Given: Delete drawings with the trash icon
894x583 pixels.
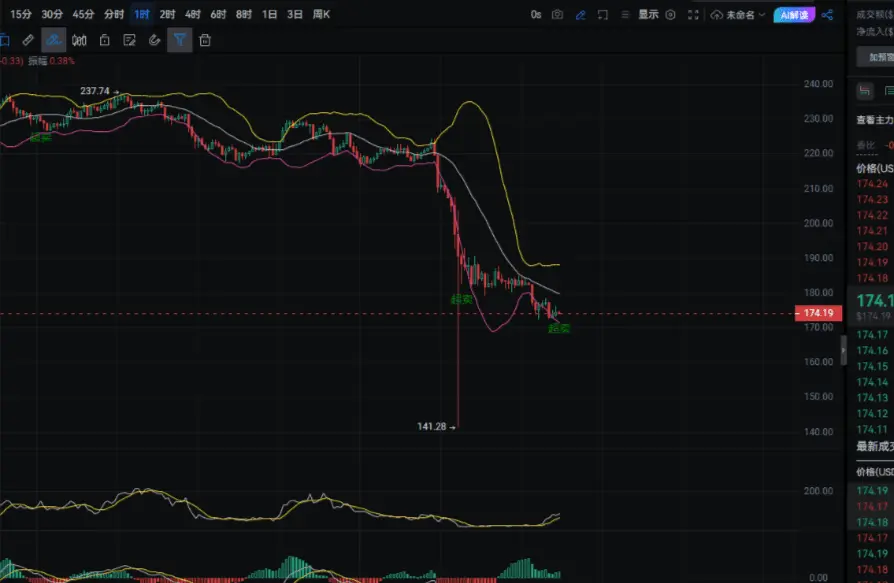Looking at the screenshot, I should click(x=205, y=40).
